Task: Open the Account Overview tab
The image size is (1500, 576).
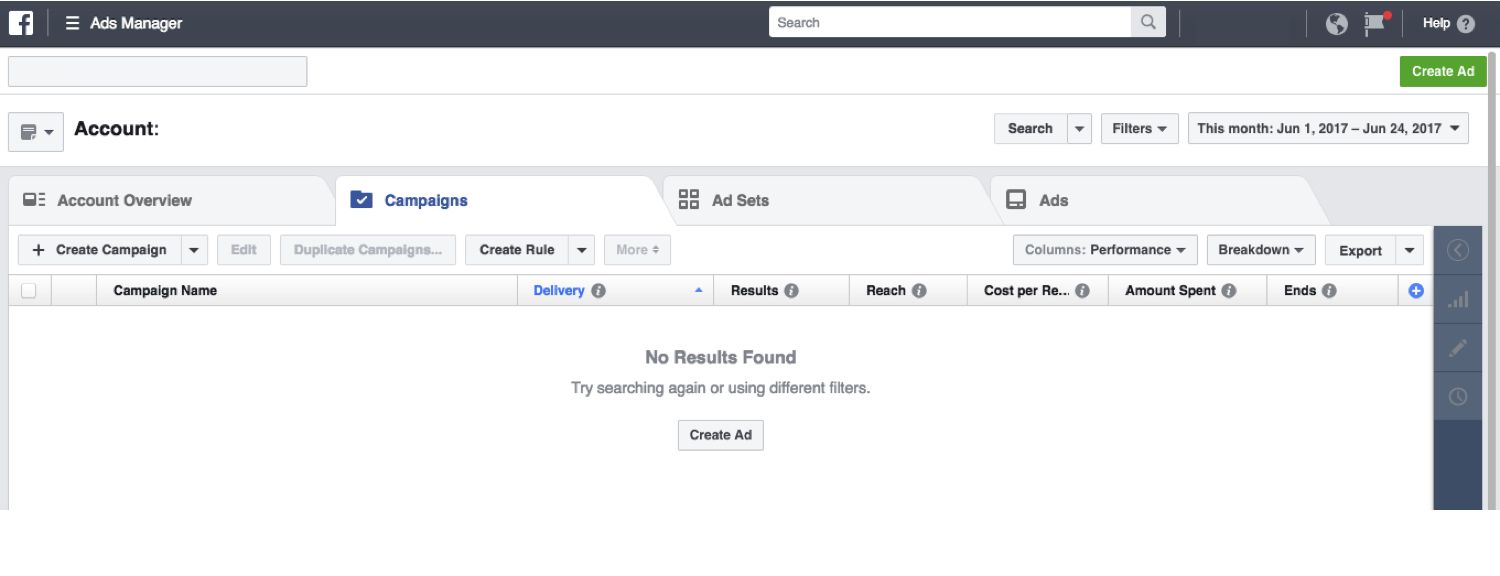Action: point(124,200)
